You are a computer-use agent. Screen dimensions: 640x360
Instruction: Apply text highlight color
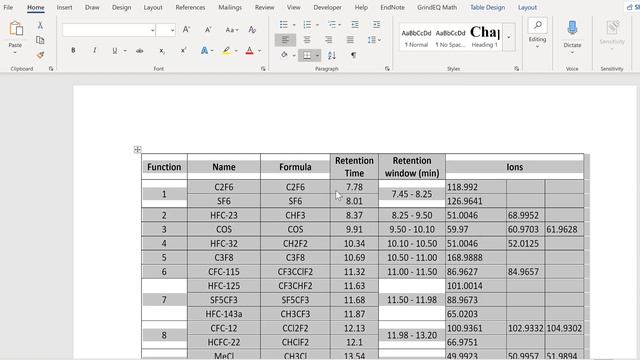(x=226, y=51)
